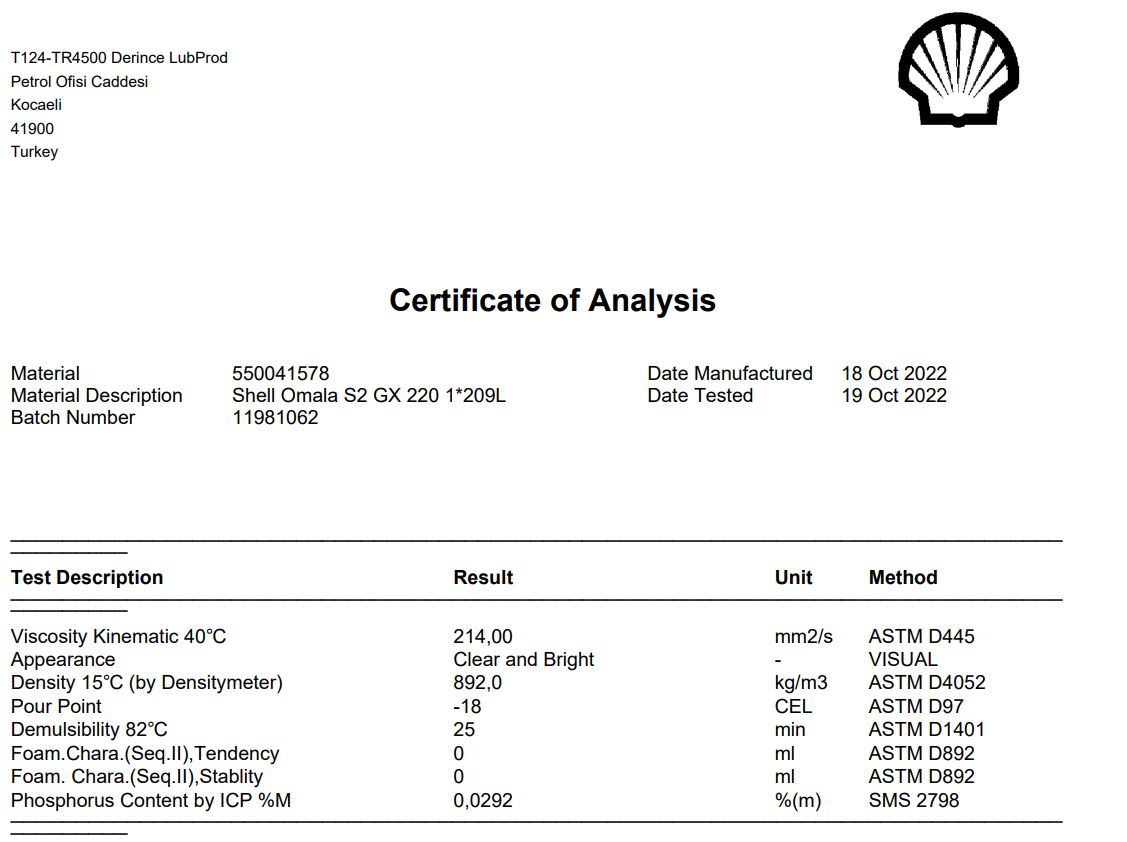This screenshot has height=842, width=1127.
Task: Click the Date Manufactured value 18 Oct 2022
Action: click(x=893, y=374)
